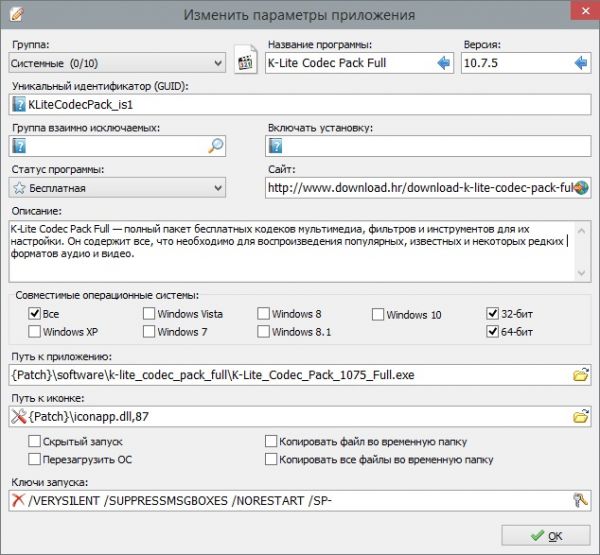The width and height of the screenshot is (600, 555).
Task: Enable Перезагрузить ОС checkbox
Action: 34,459
